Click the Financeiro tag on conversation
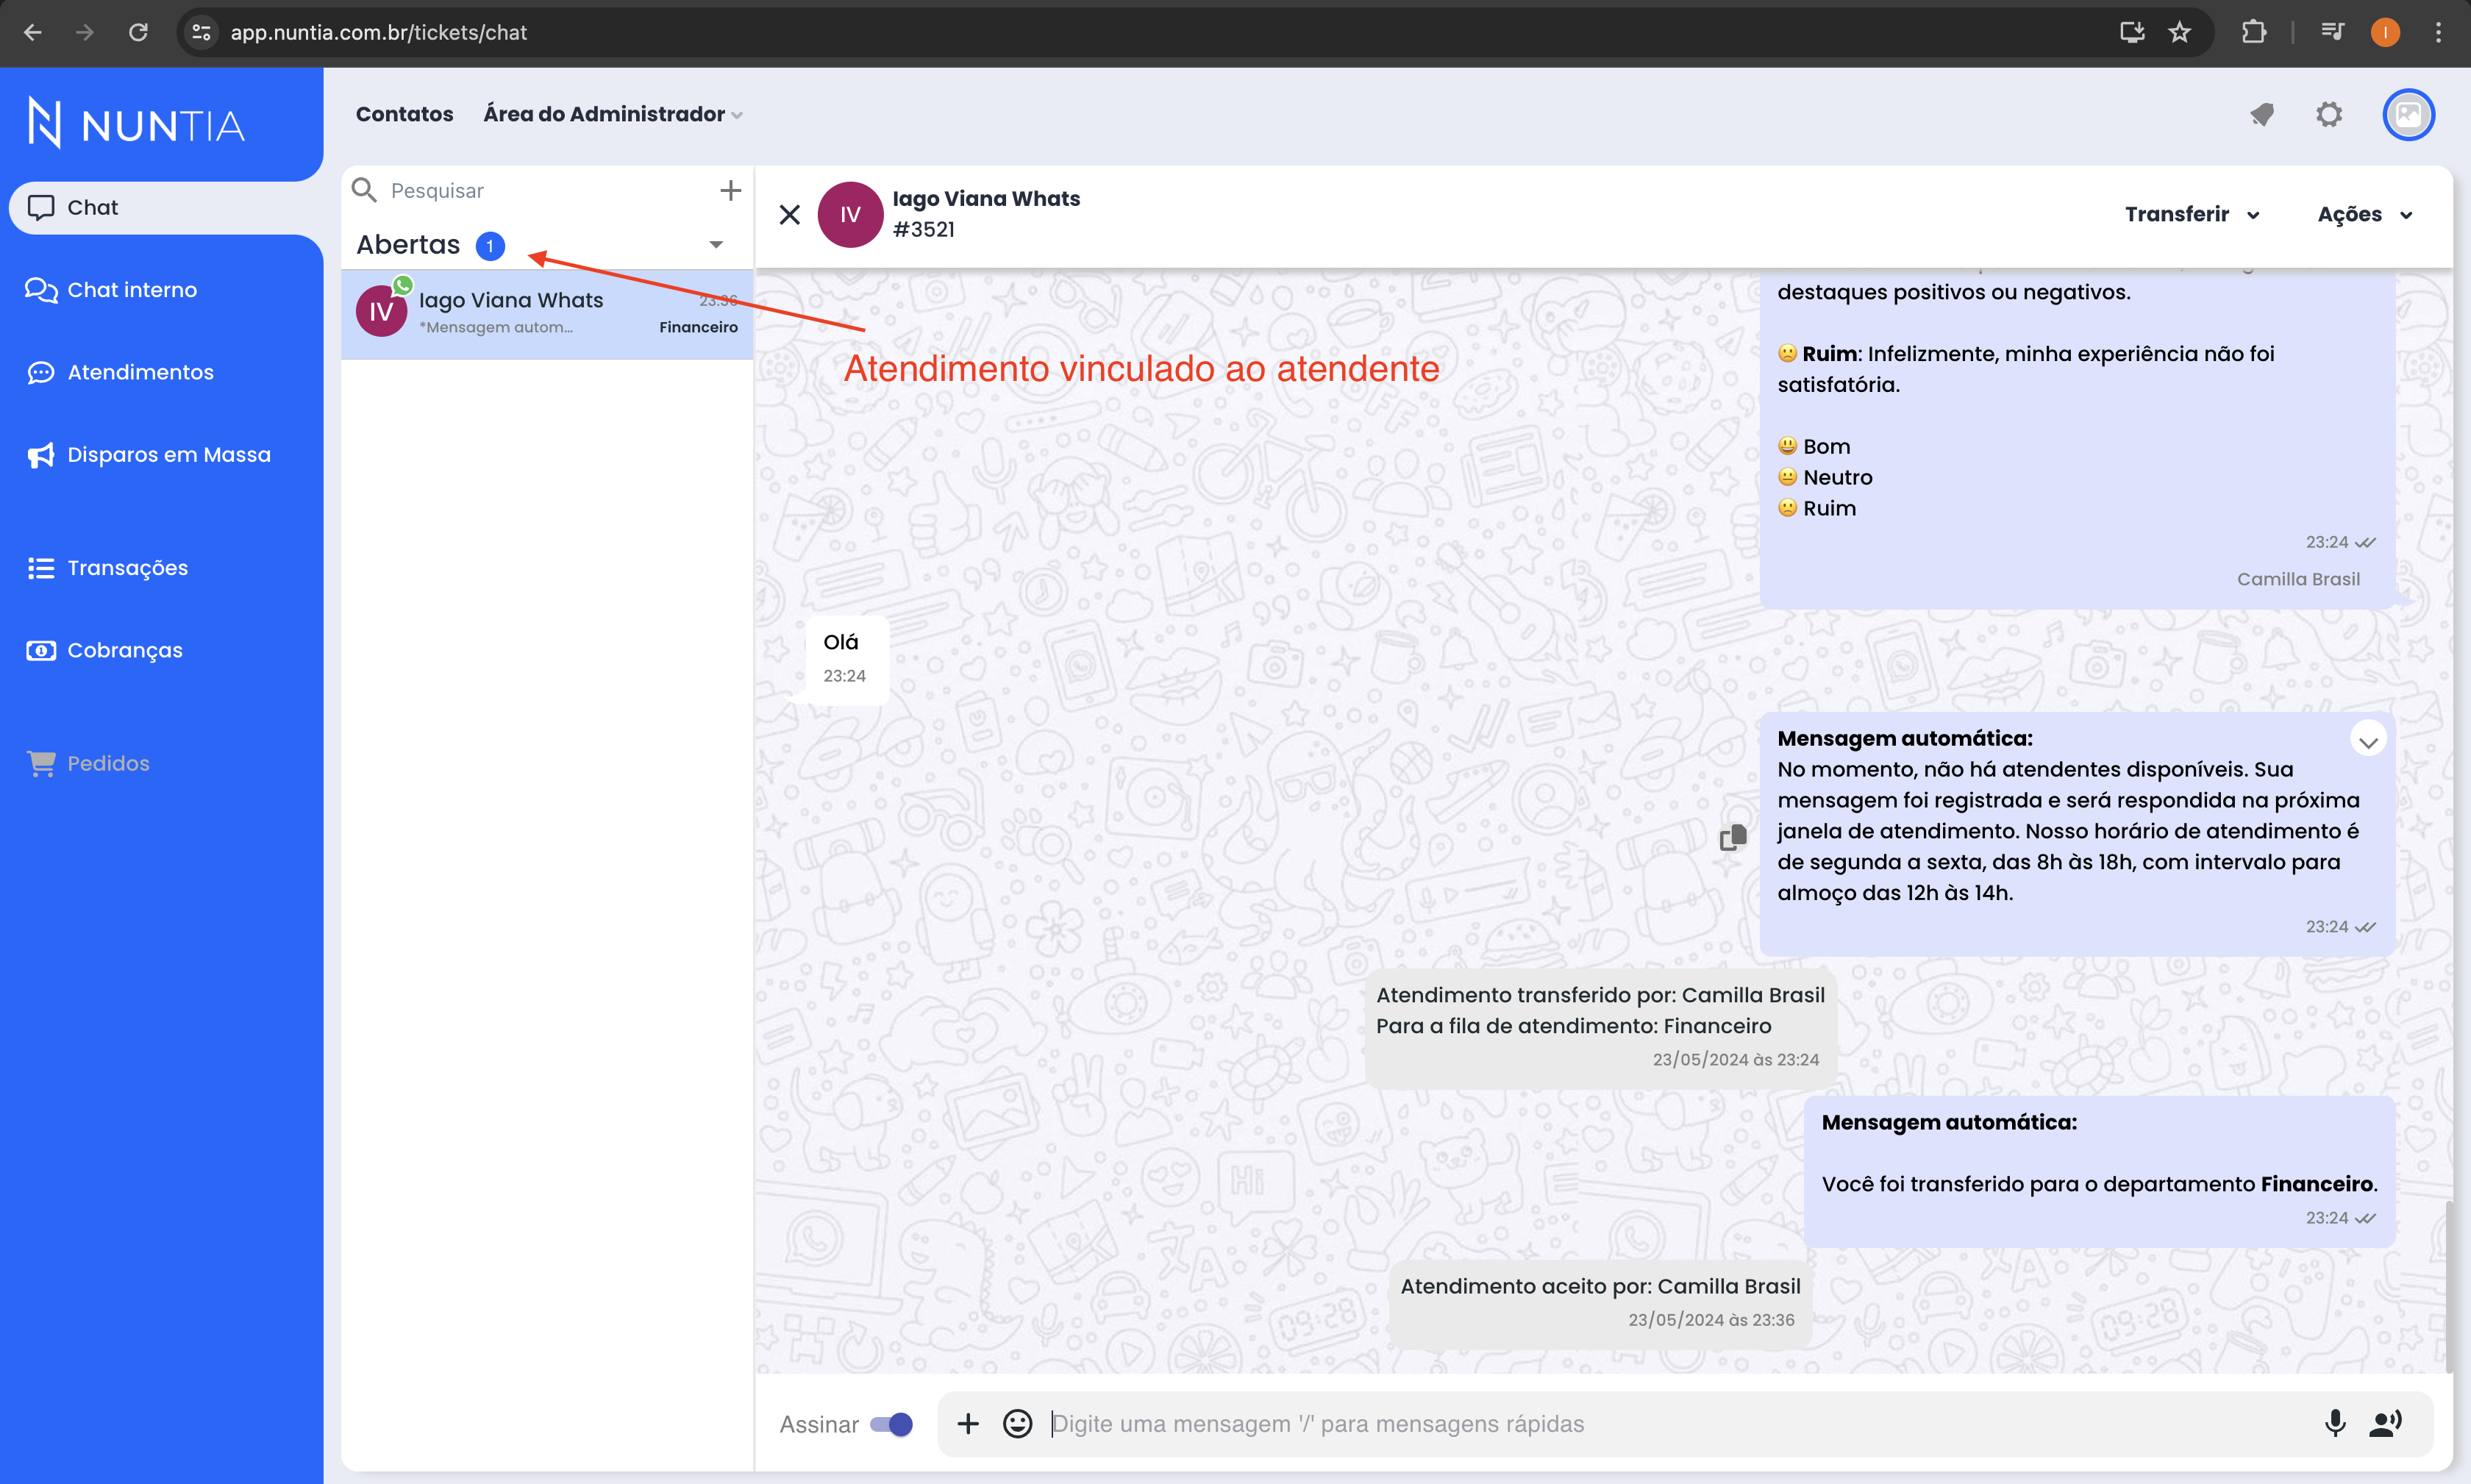This screenshot has height=1484, width=2471. (698, 328)
